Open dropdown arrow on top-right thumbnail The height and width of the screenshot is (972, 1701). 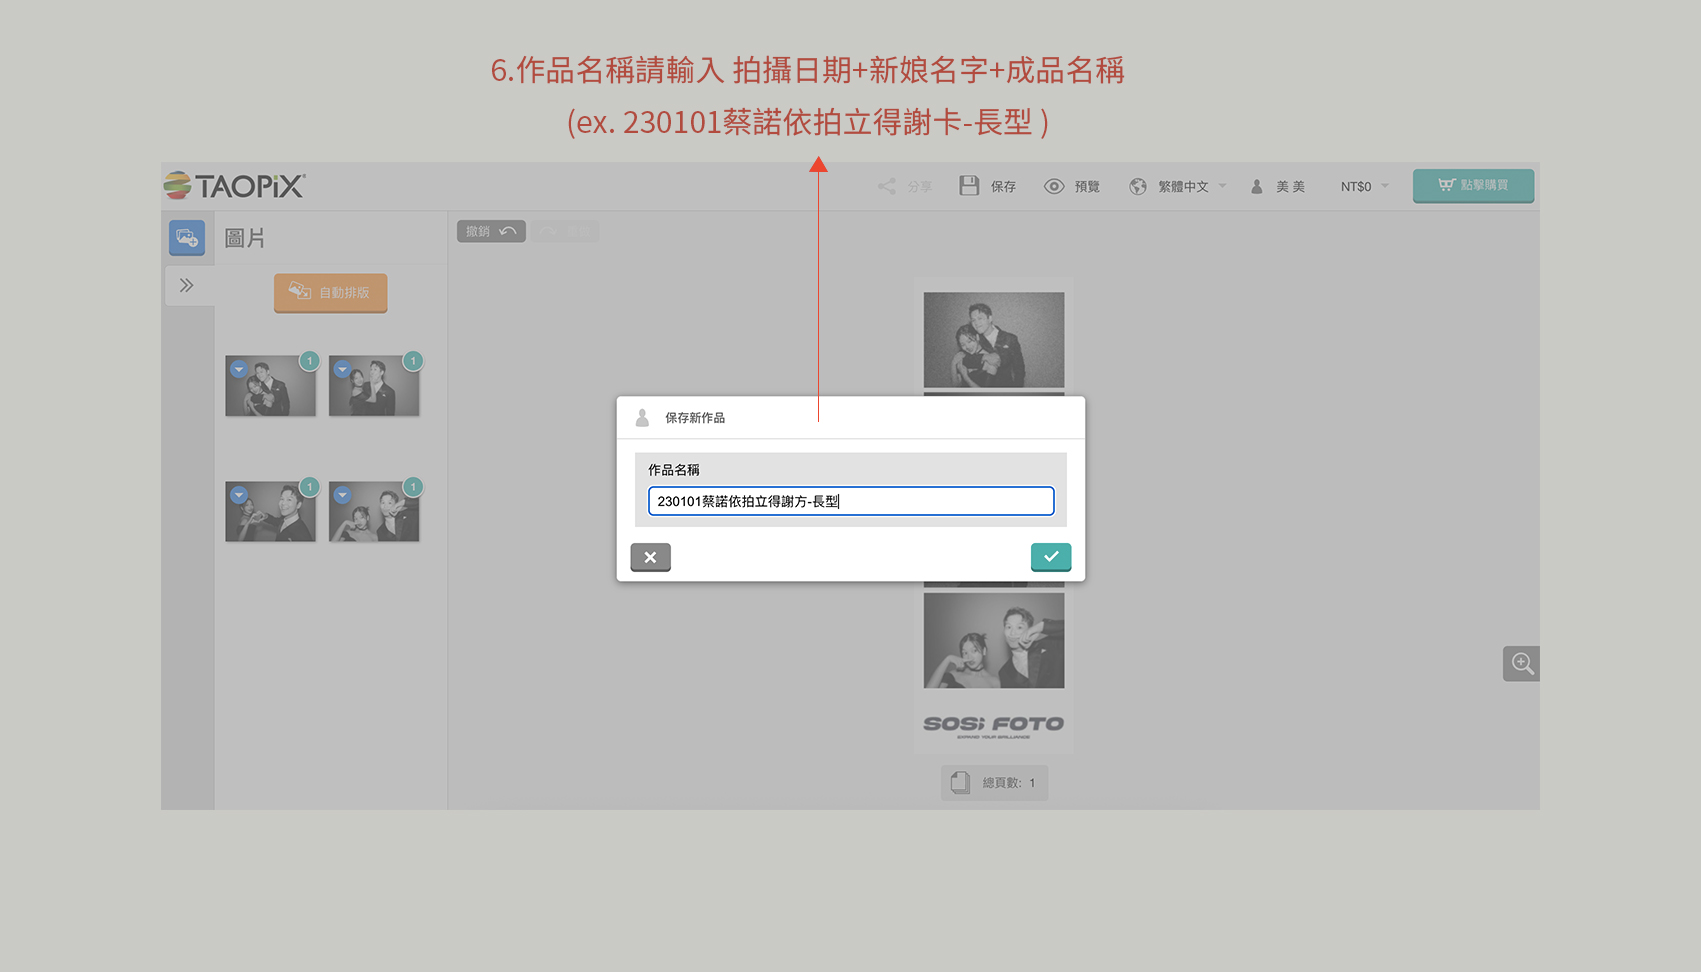[x=342, y=369]
